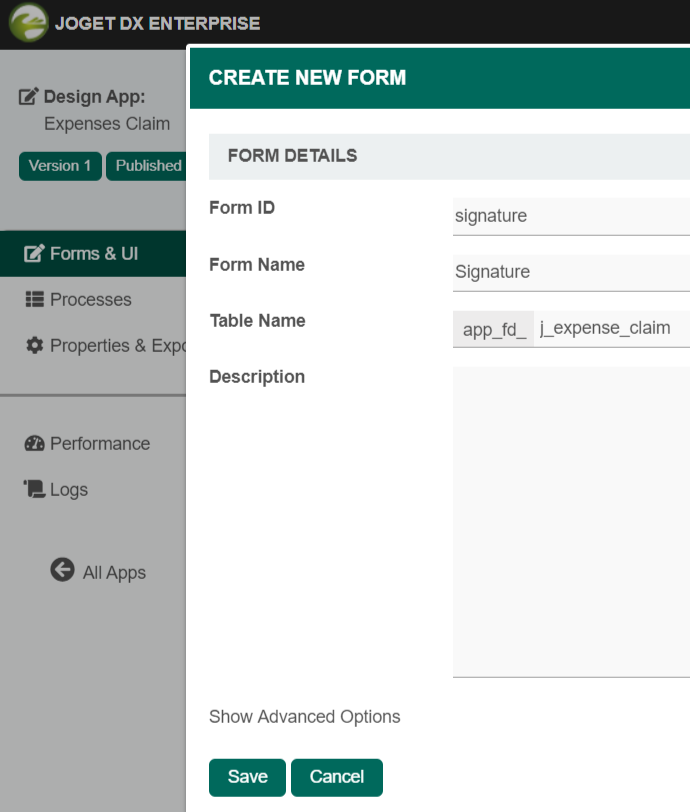The height and width of the screenshot is (812, 690).
Task: Click the Joget logo icon
Action: click(x=28, y=23)
